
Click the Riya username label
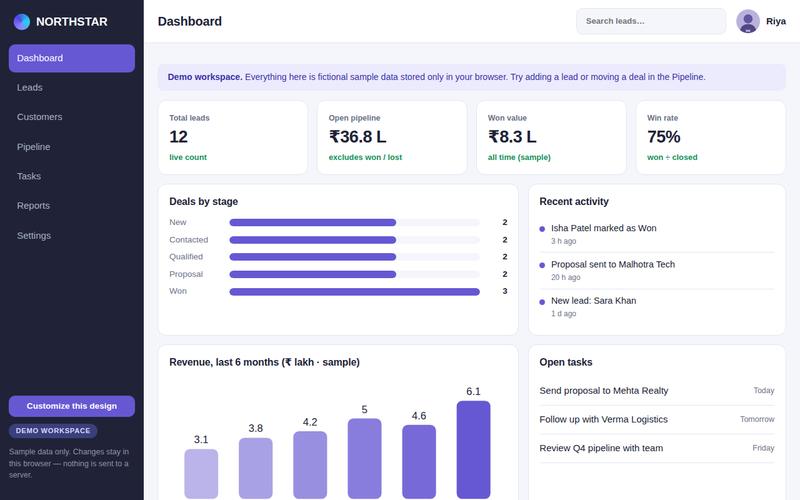click(x=776, y=21)
